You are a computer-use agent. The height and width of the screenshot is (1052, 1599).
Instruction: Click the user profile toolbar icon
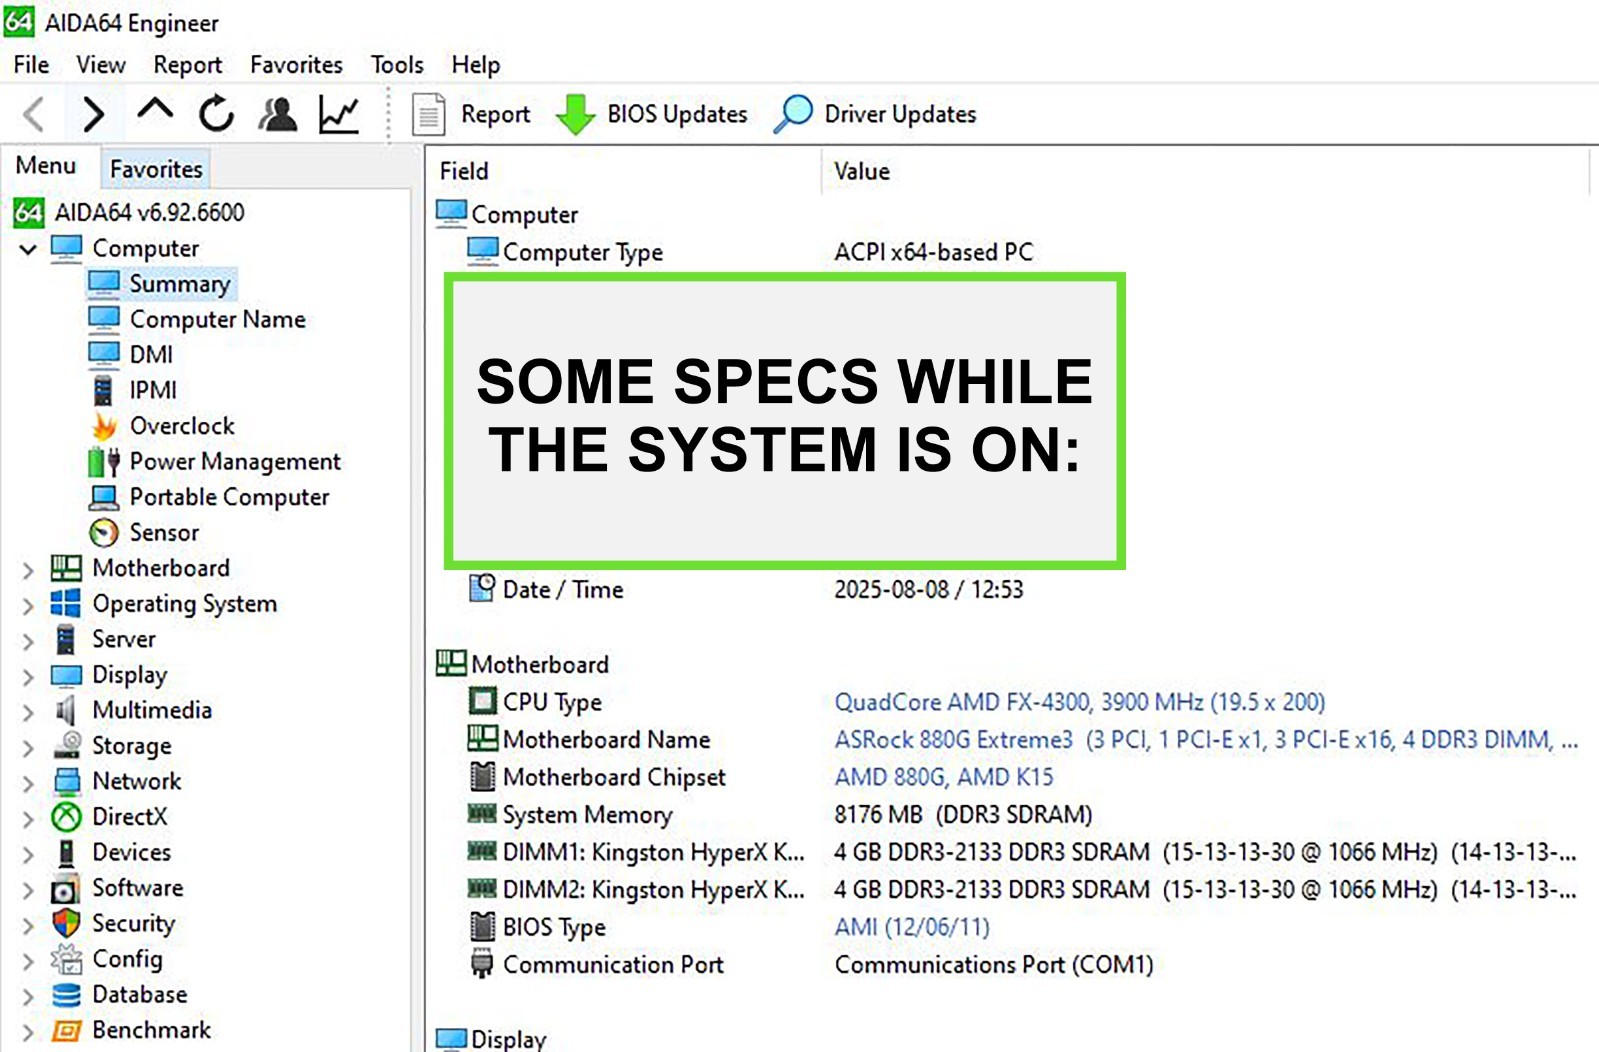[x=278, y=114]
